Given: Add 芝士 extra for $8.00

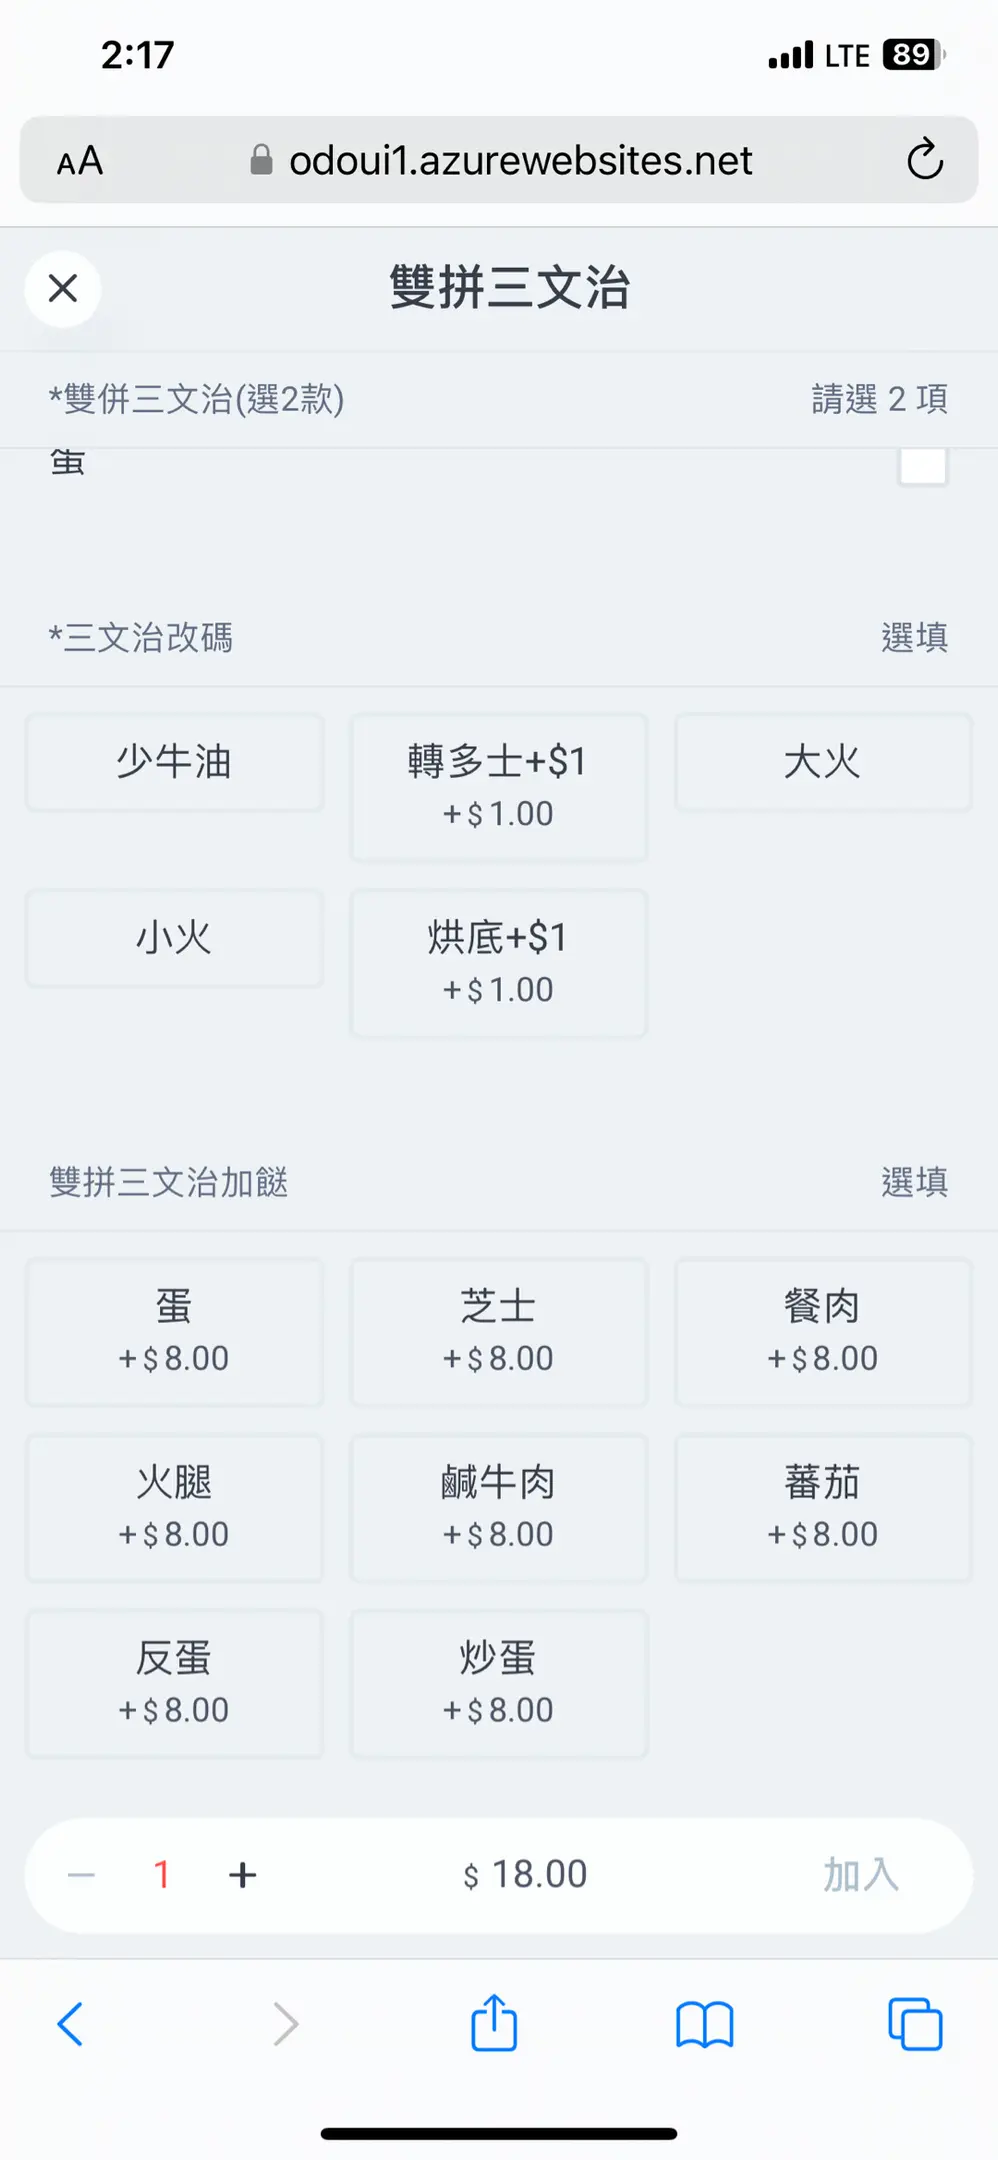Looking at the screenshot, I should coord(498,1331).
